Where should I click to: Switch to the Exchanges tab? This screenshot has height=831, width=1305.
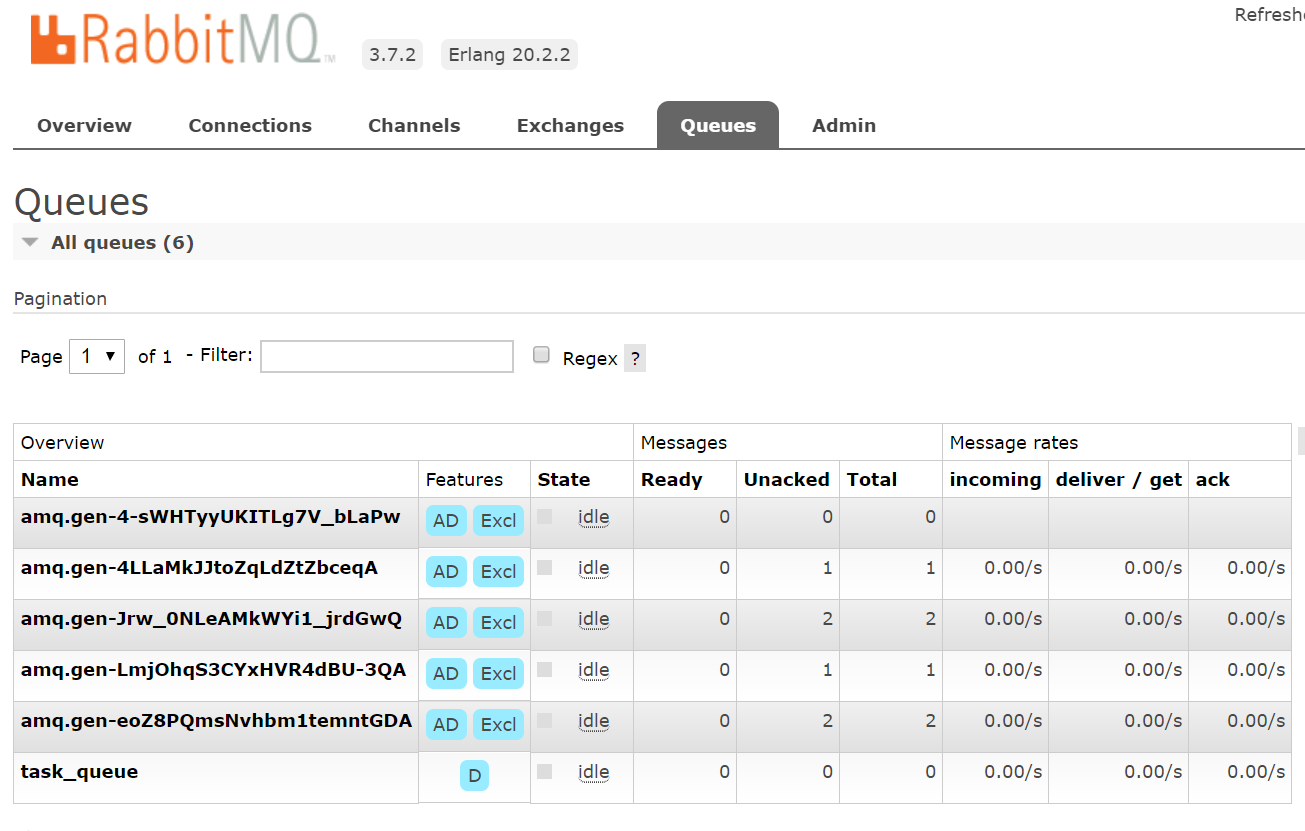click(570, 125)
